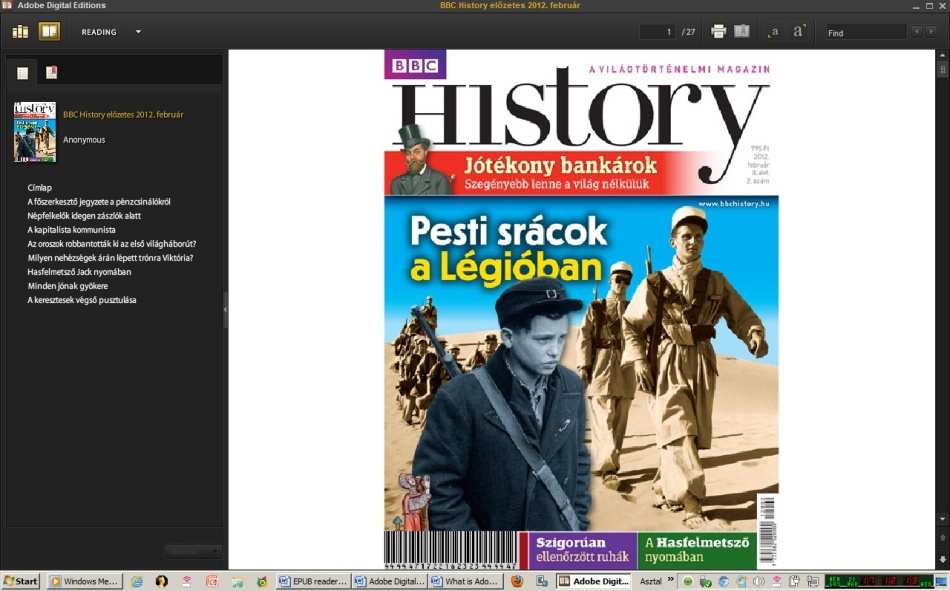Click the 'Szigorúan ellenőrzött ruhák' purple box
Image resolution: width=950 pixels, height=591 pixels.
coord(582,550)
